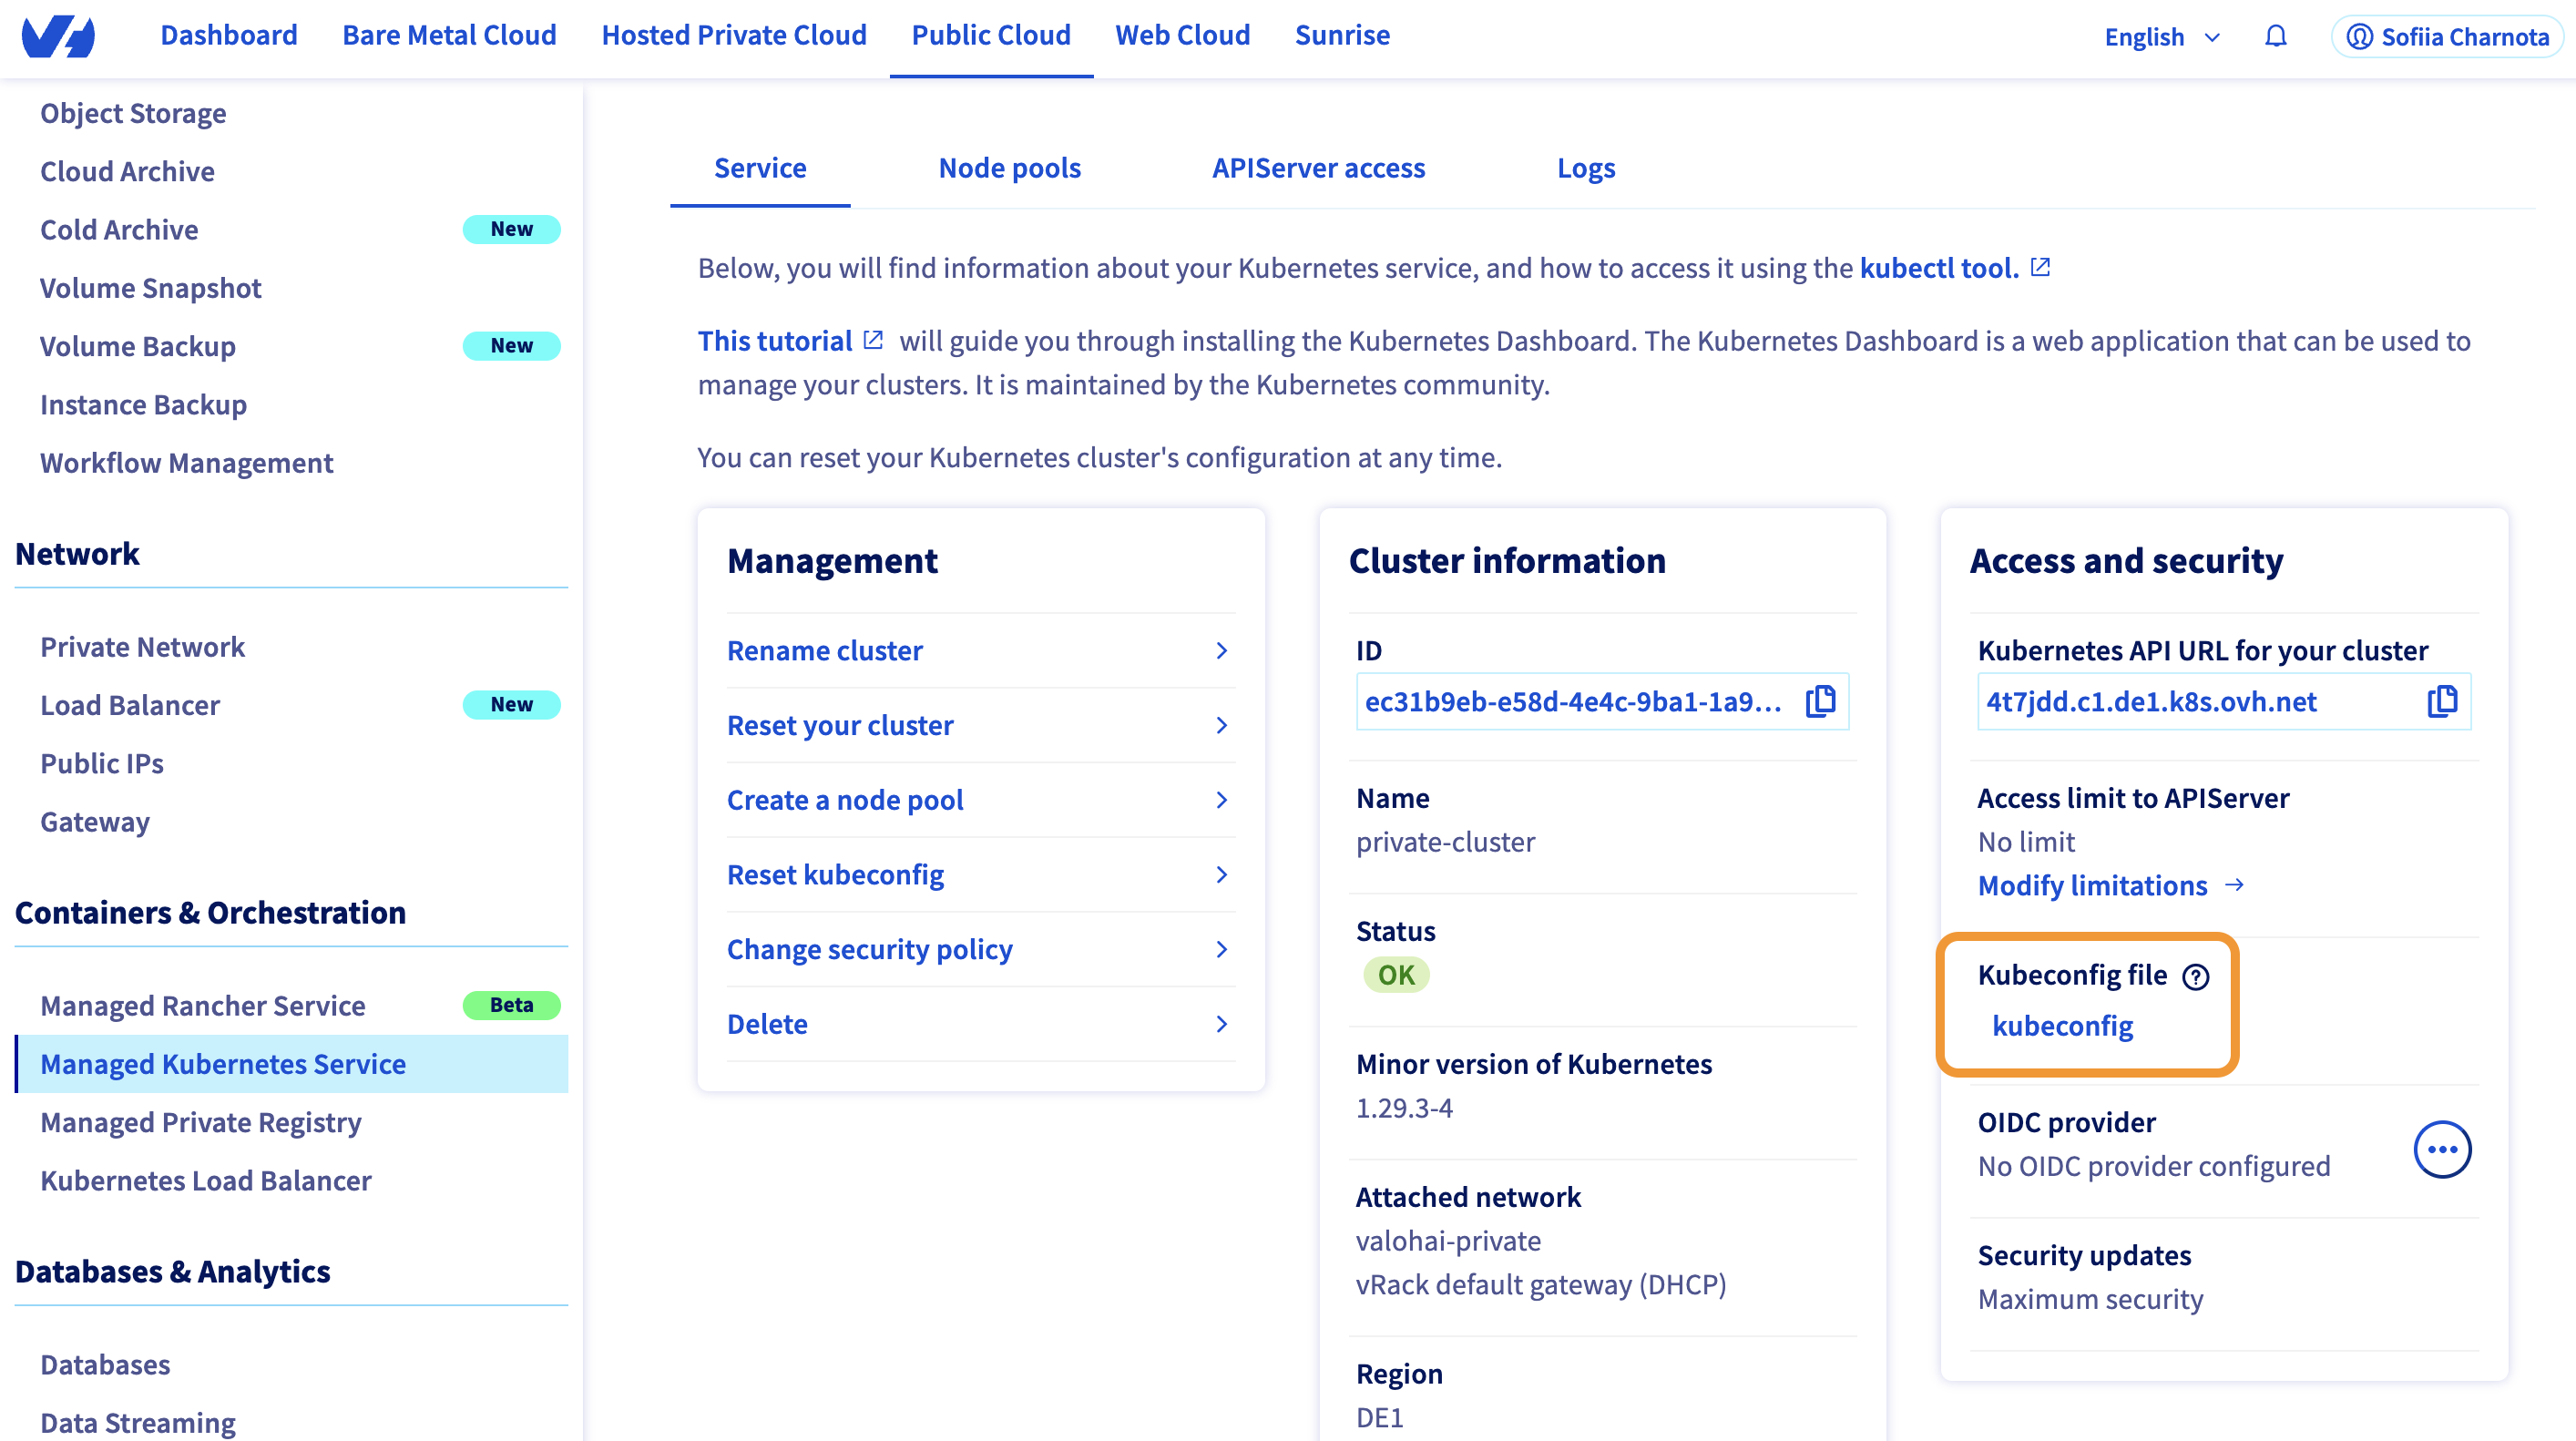The image size is (2576, 1441).
Task: Click Reset kubeconfig link
Action: pyautogui.click(x=835, y=875)
